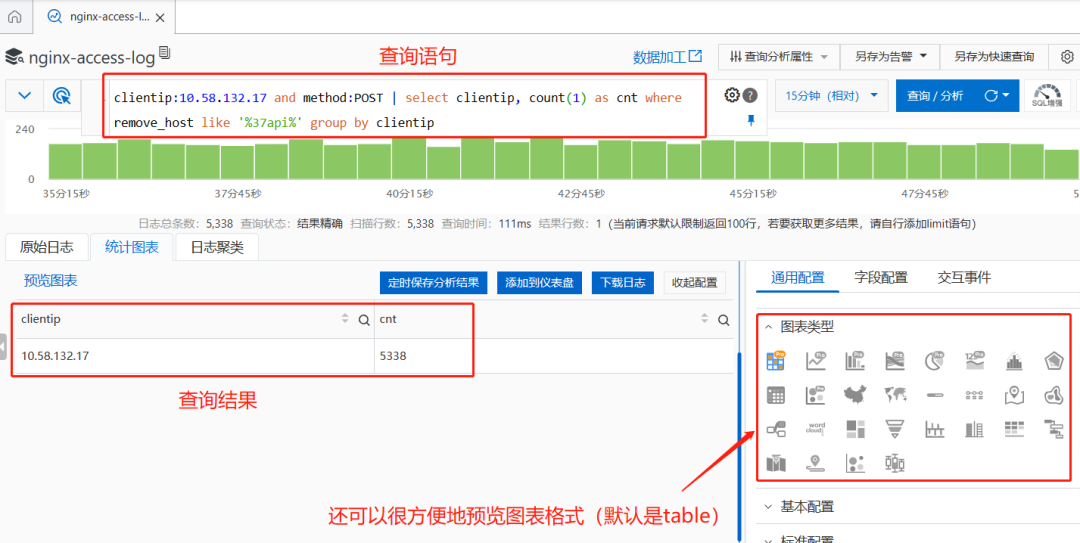The width and height of the screenshot is (1080, 543).
Task: Search within the cnt column
Action: (x=723, y=320)
